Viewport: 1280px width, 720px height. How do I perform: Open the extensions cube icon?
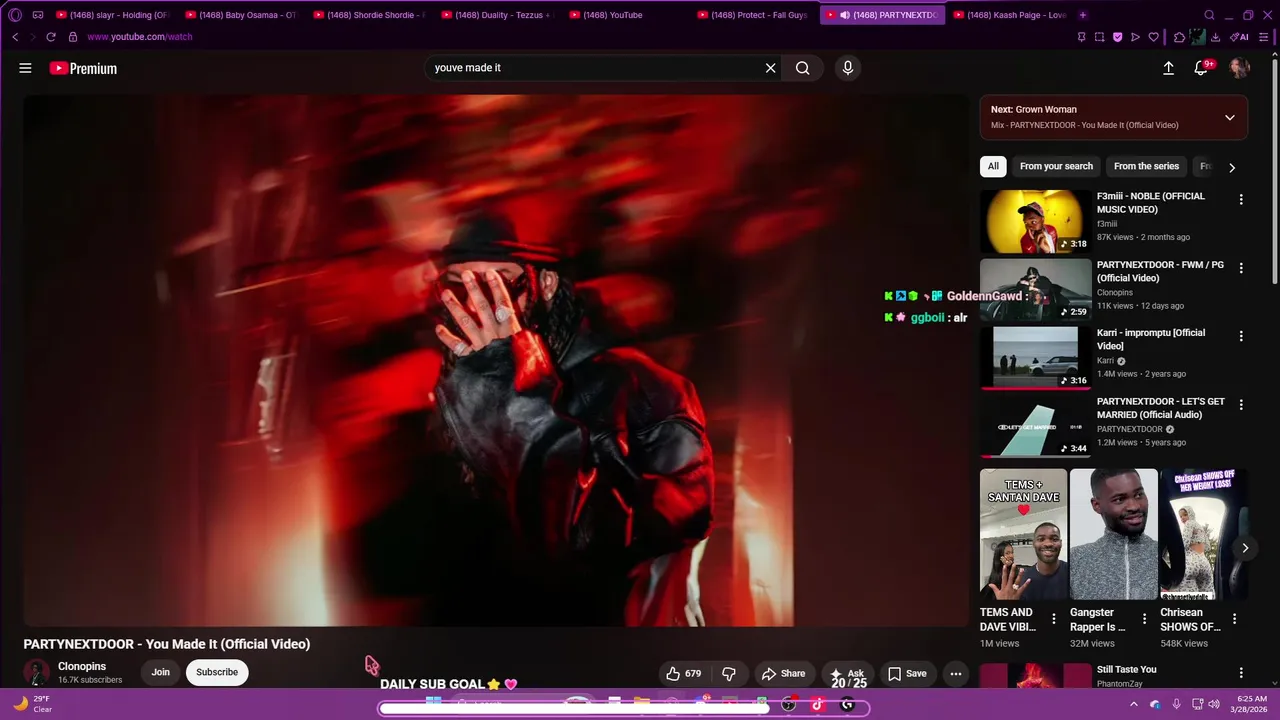1180,37
